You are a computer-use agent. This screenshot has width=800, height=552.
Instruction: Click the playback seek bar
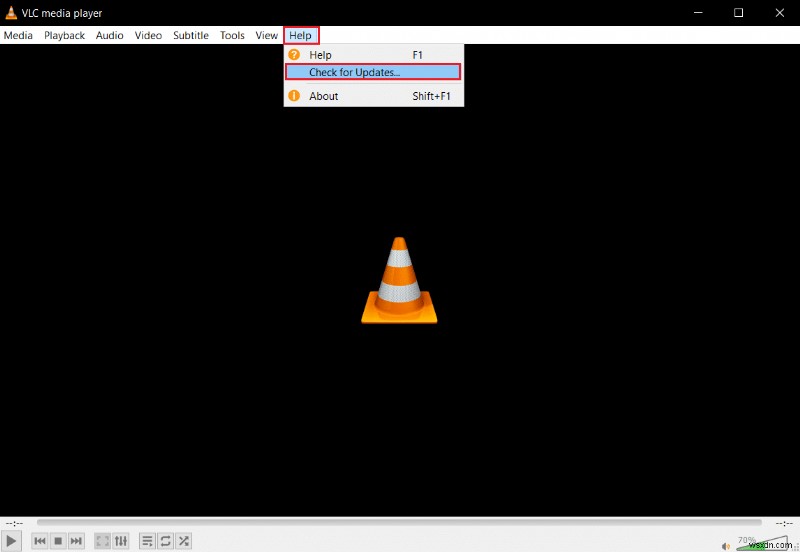pos(399,522)
